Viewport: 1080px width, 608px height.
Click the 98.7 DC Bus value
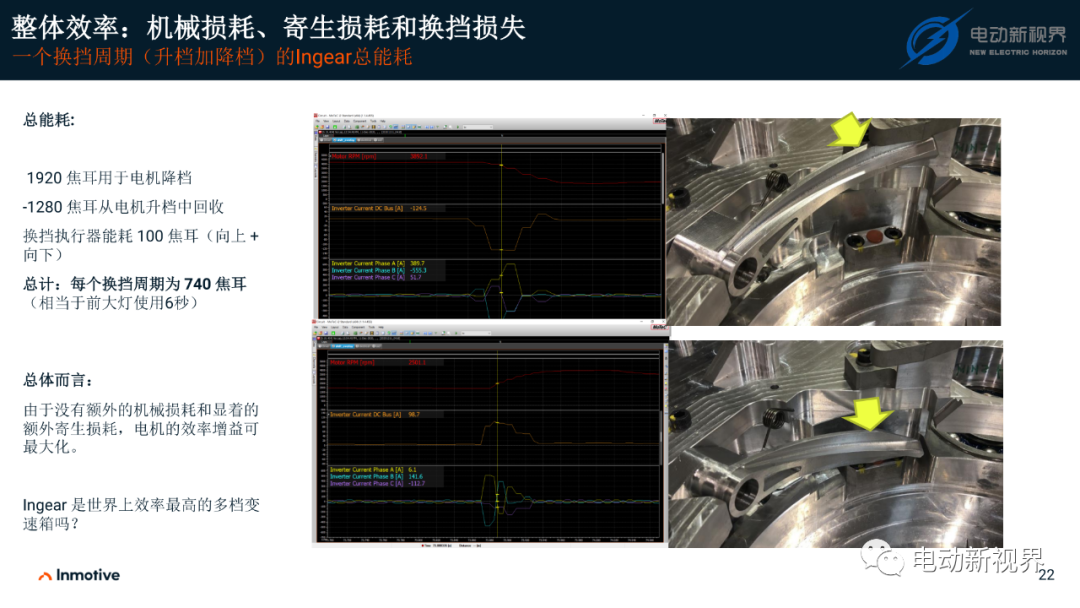pyautogui.click(x=414, y=415)
